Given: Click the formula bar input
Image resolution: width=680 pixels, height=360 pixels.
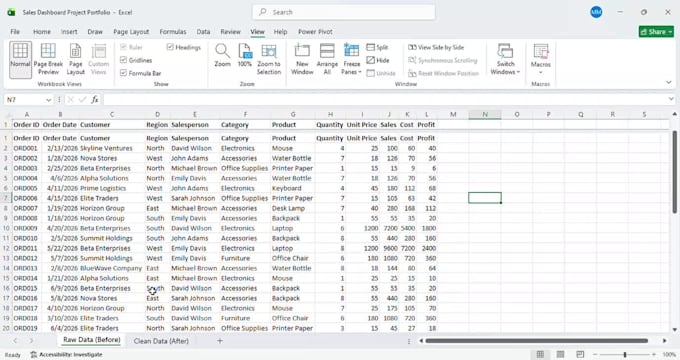Looking at the screenshot, I should (384, 100).
